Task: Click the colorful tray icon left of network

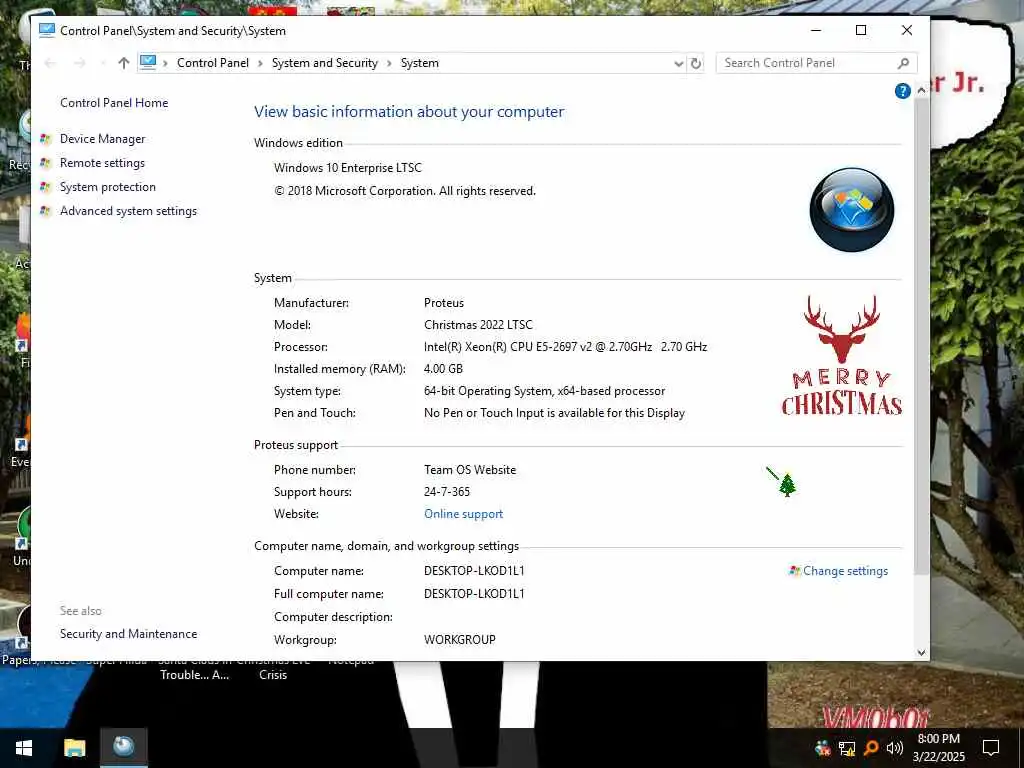Action: tap(823, 748)
